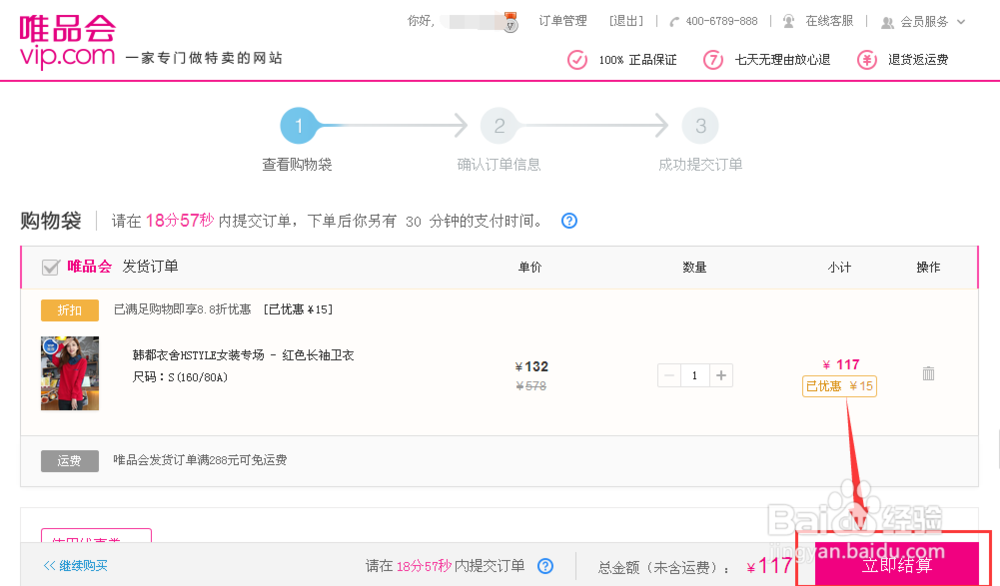
Task: Click the phone icon beside 400-6789-888
Action: tap(674, 22)
